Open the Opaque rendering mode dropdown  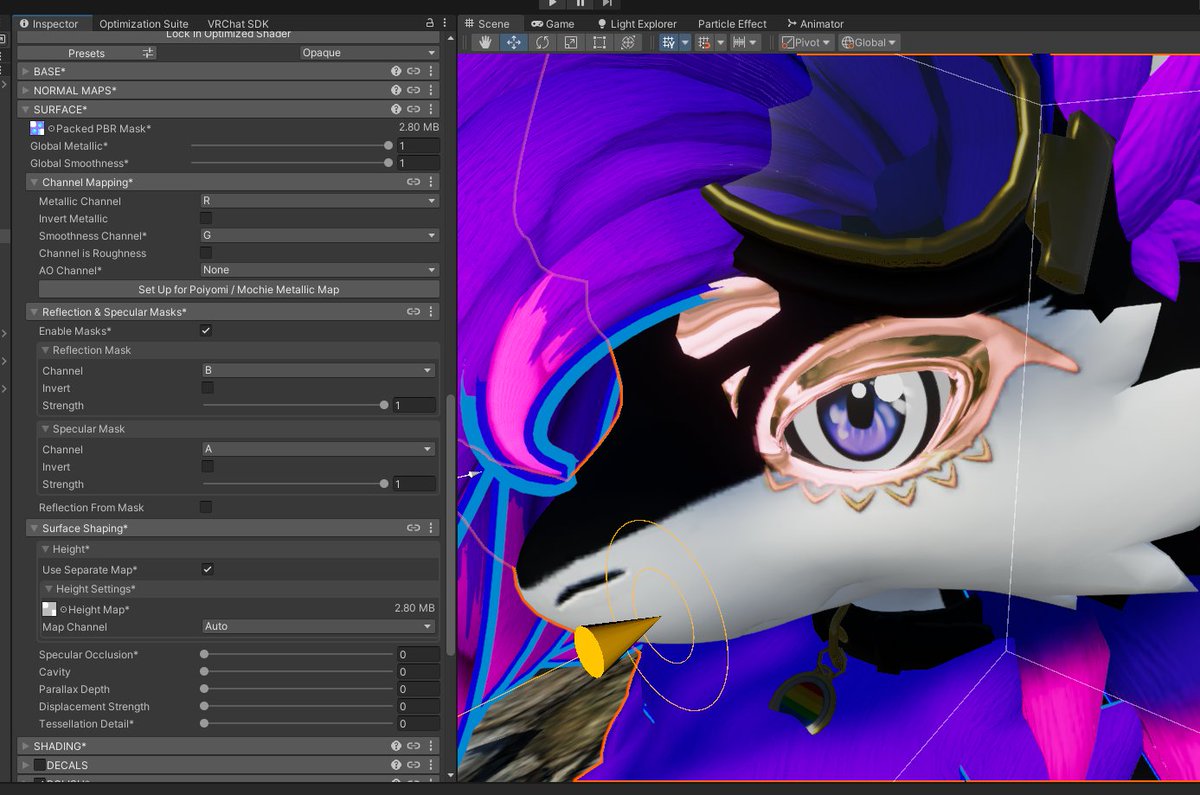(369, 53)
